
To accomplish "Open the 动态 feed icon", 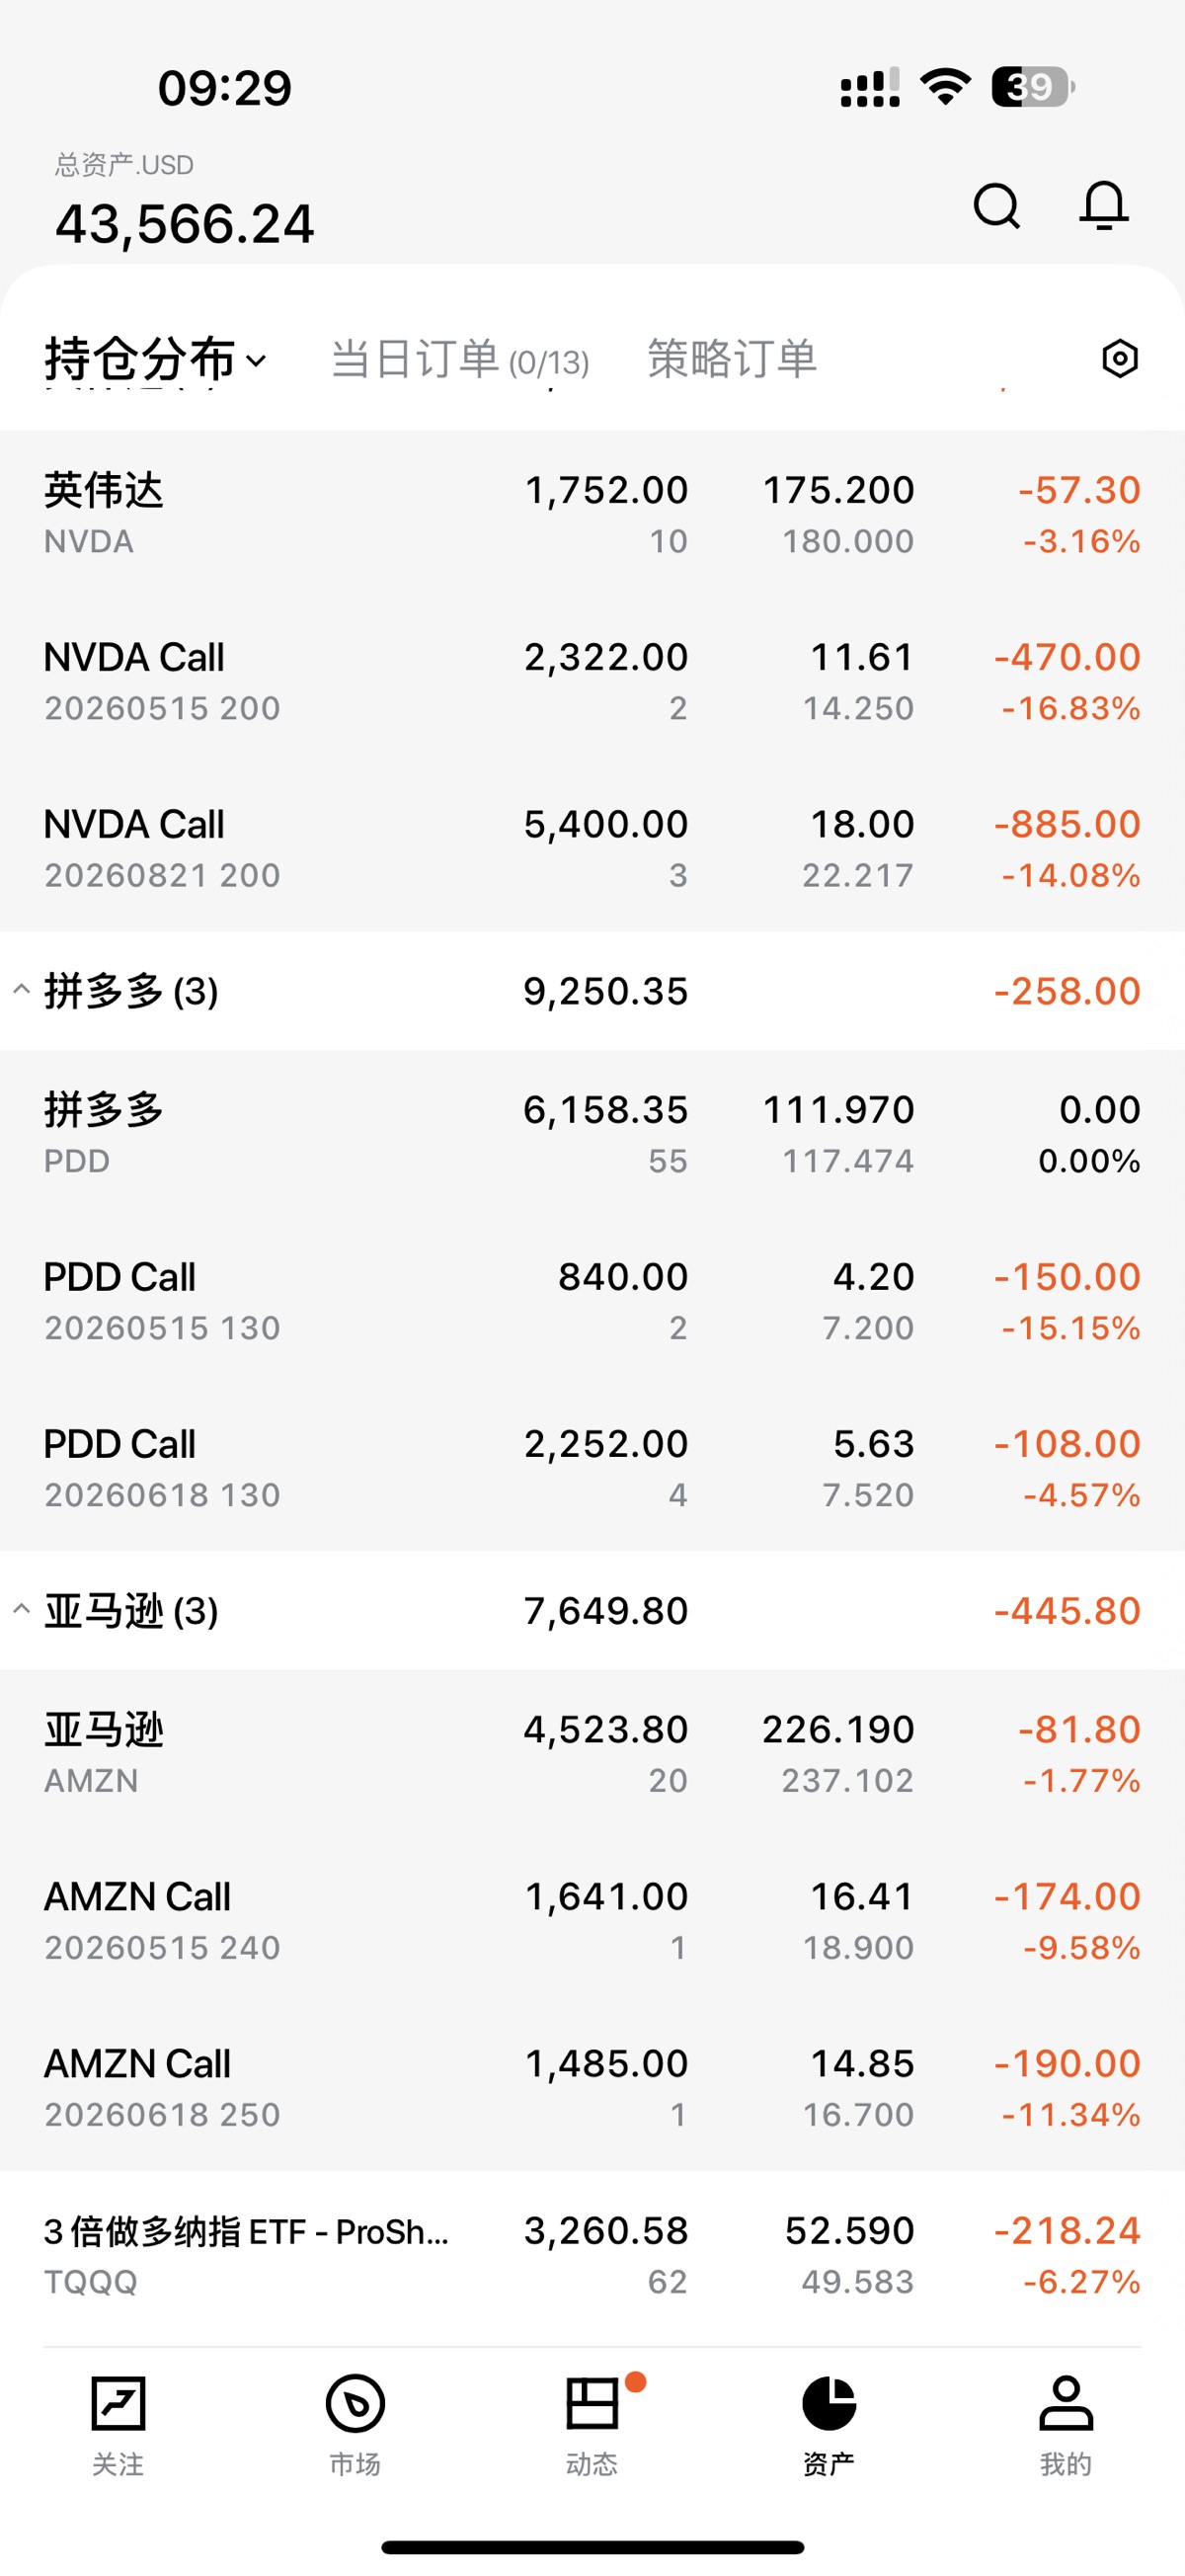I will pos(592,2404).
